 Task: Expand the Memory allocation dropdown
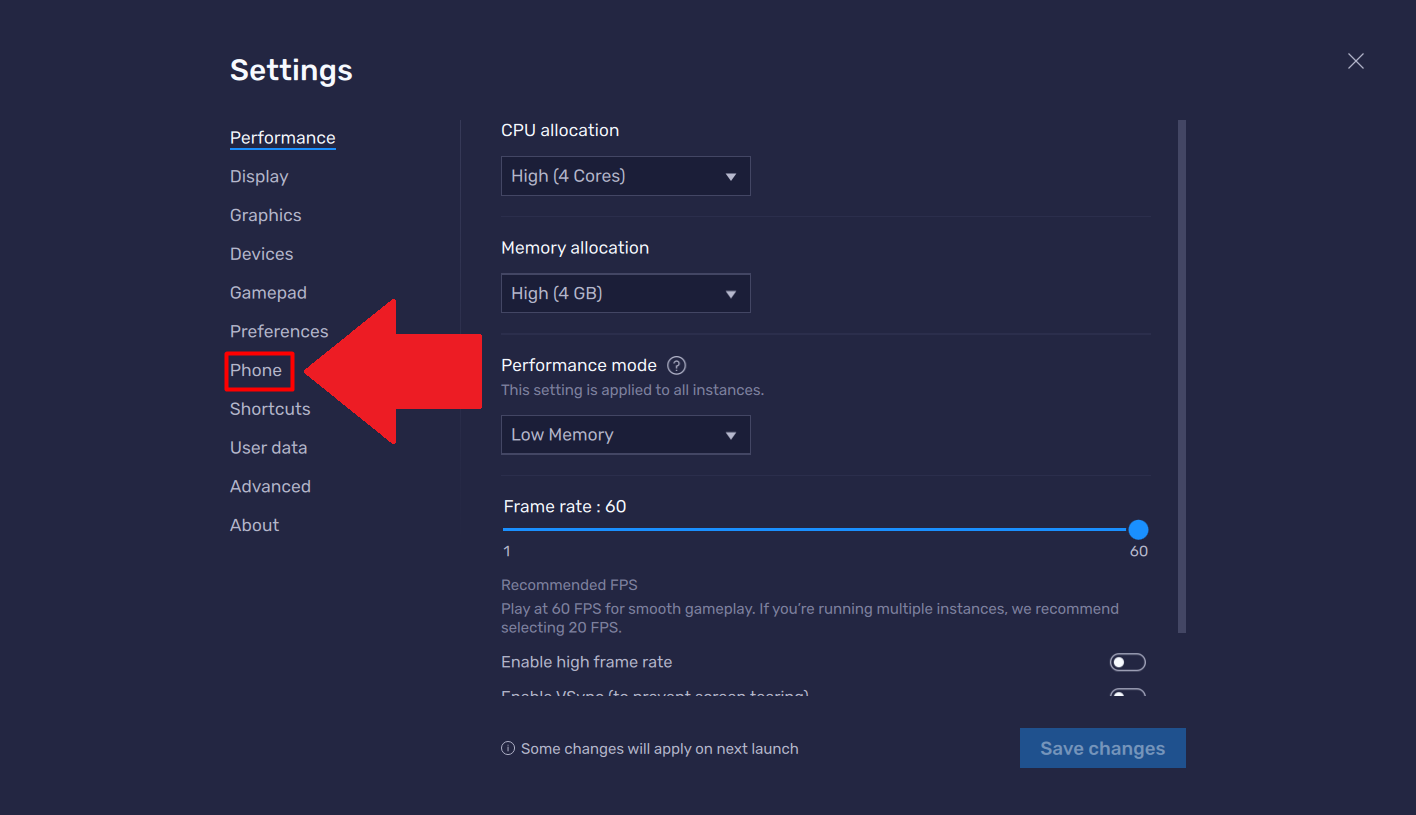(x=625, y=294)
